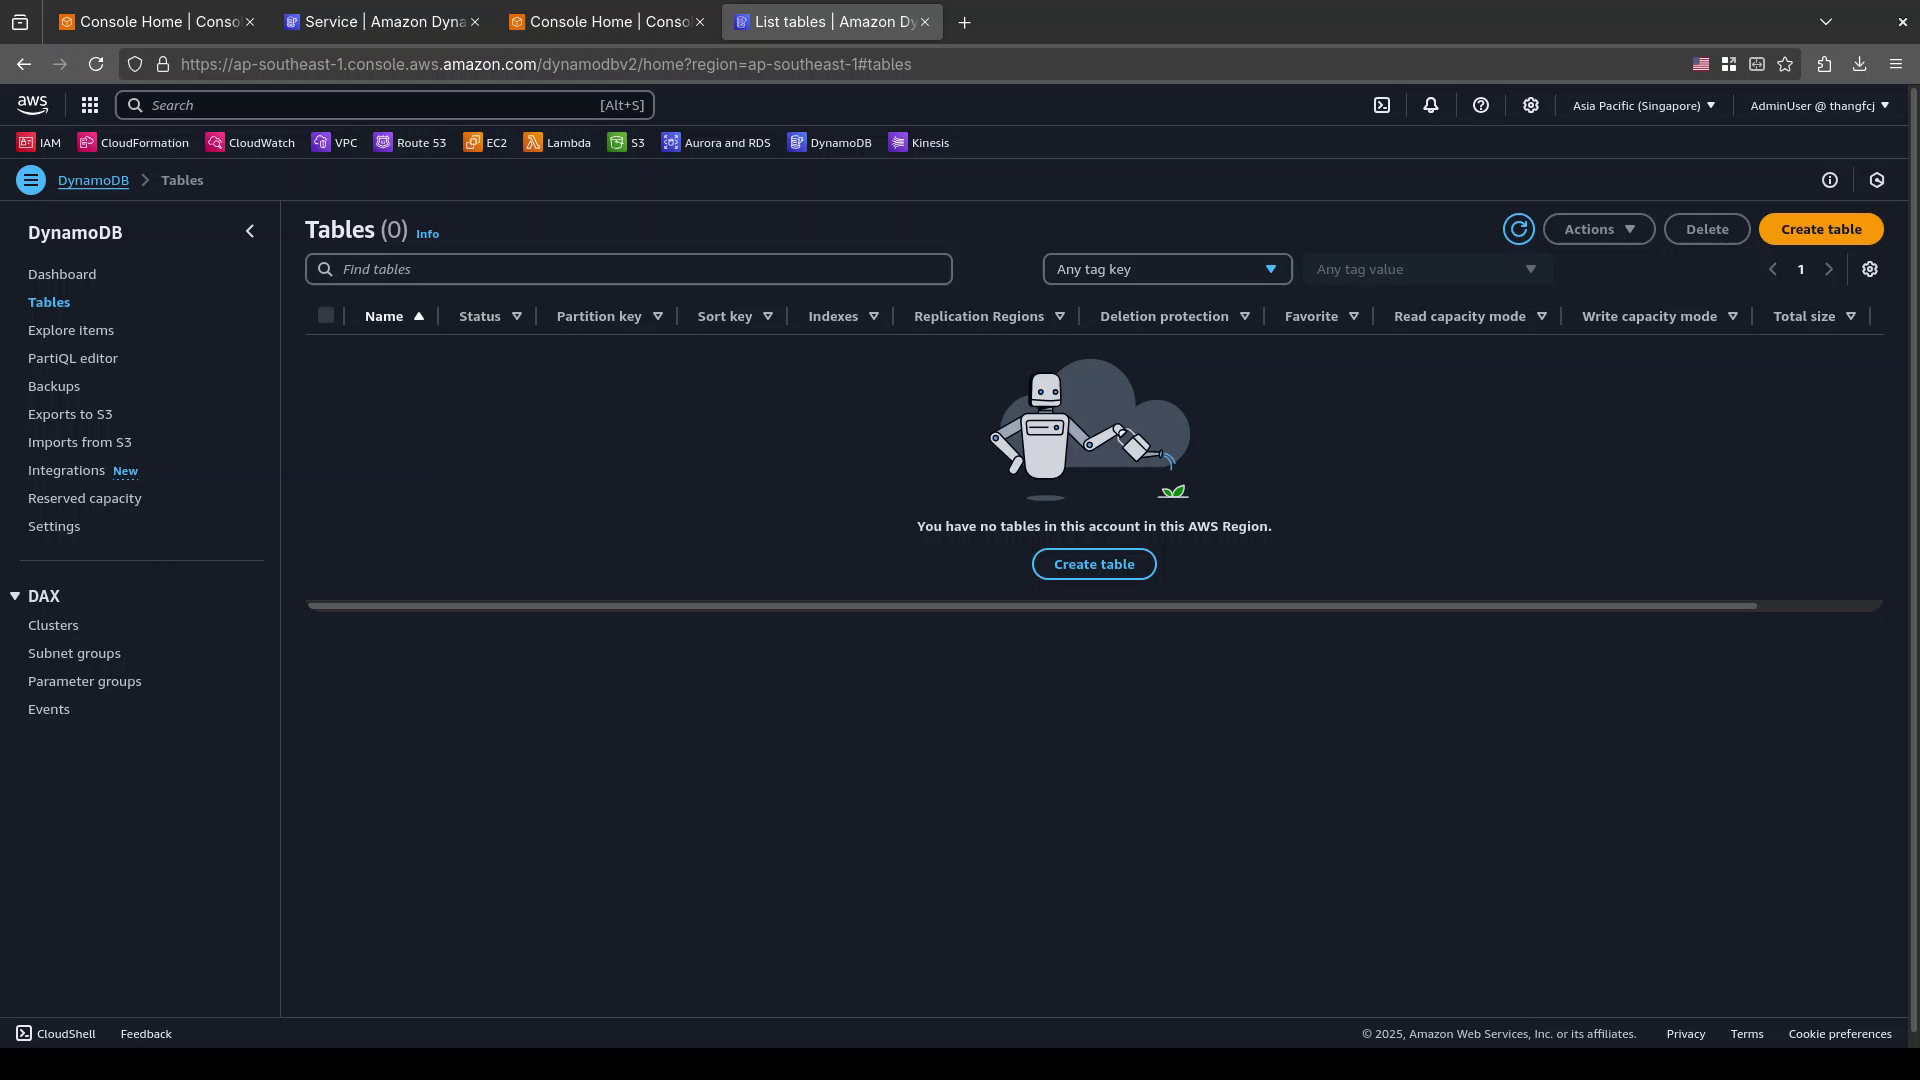Open the IAM favorite shortcut
The width and height of the screenshot is (1920, 1080).
pyautogui.click(x=39, y=143)
